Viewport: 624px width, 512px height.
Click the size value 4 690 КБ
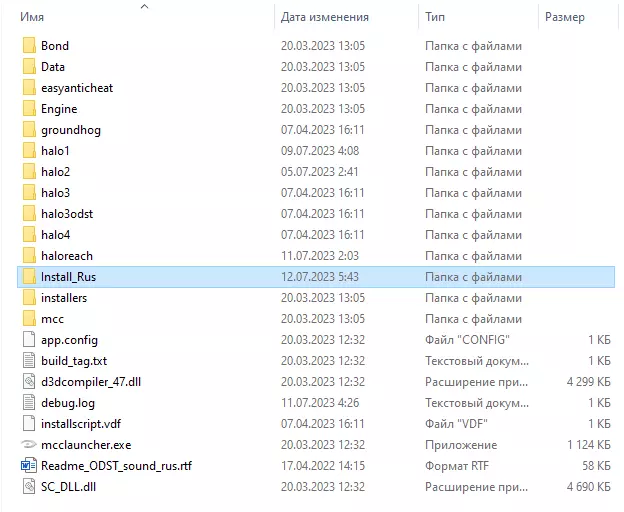click(589, 487)
